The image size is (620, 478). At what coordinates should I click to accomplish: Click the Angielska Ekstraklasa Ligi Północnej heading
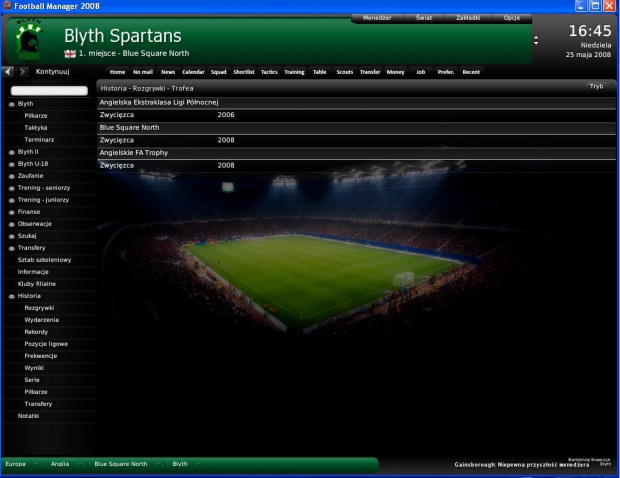click(x=159, y=102)
